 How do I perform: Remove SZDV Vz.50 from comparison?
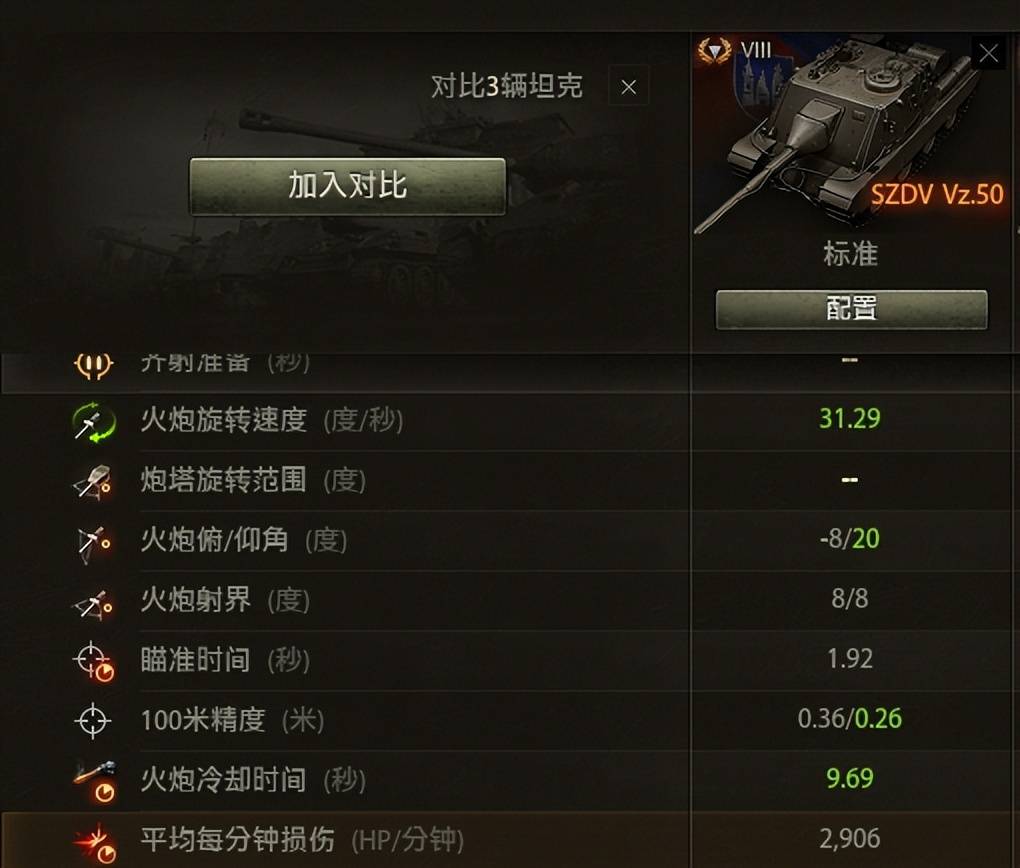click(989, 53)
